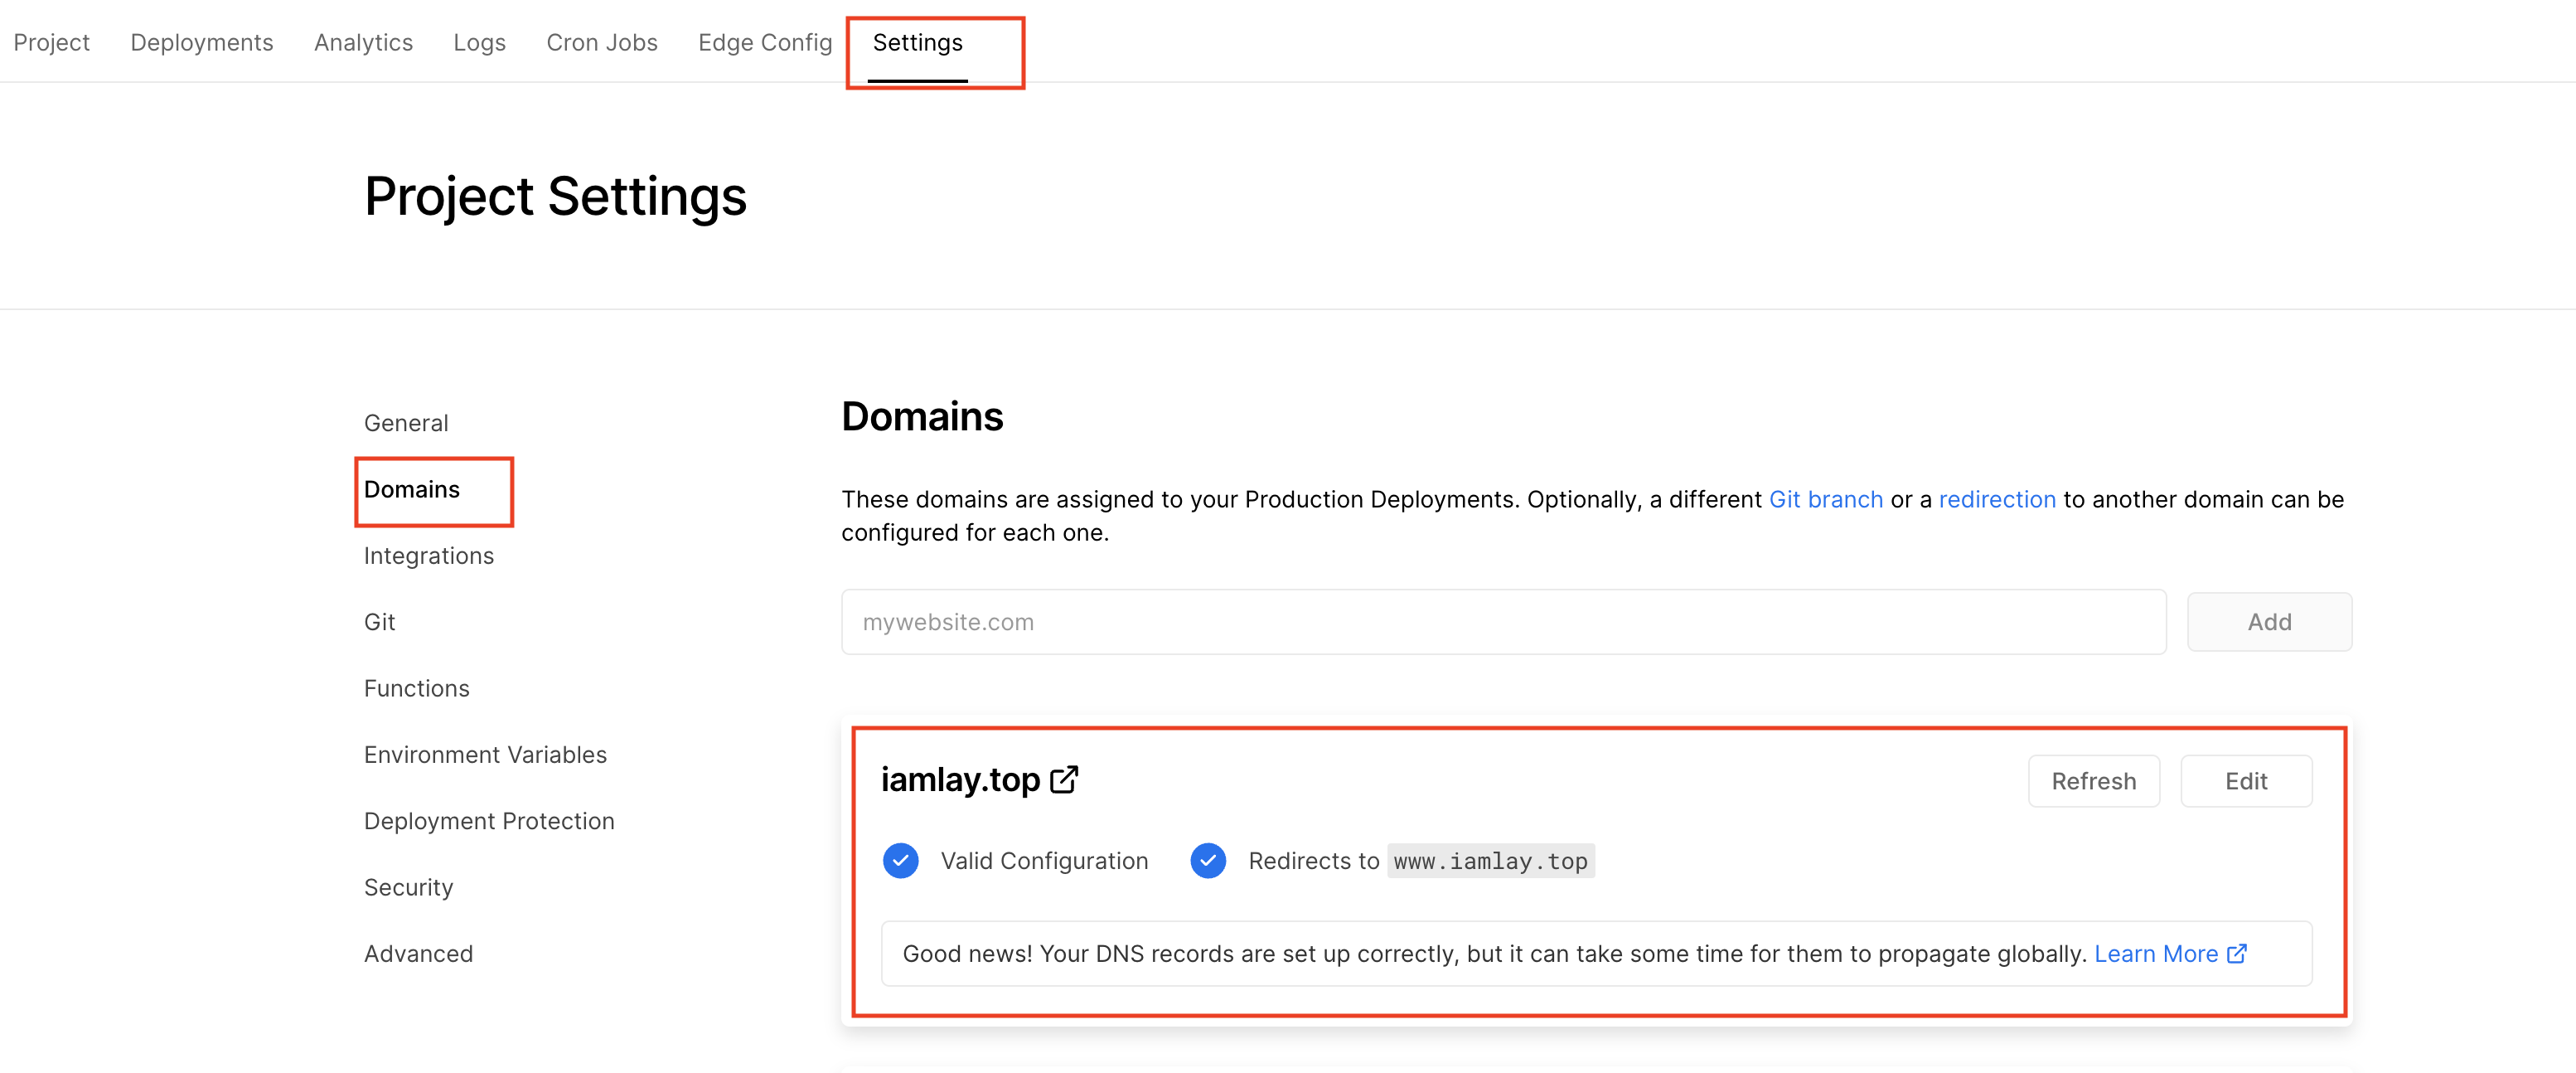Click the Valid Configuration checkmark icon

tap(900, 860)
